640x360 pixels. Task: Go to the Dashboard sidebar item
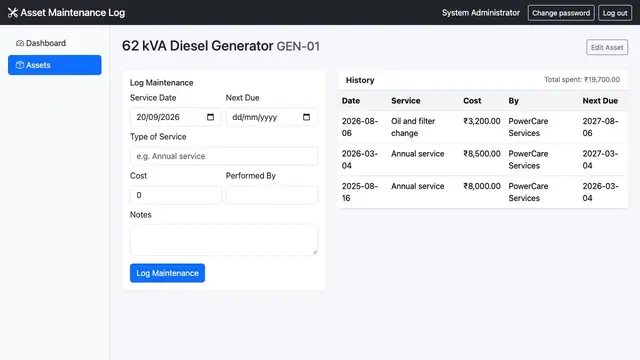(55, 43)
